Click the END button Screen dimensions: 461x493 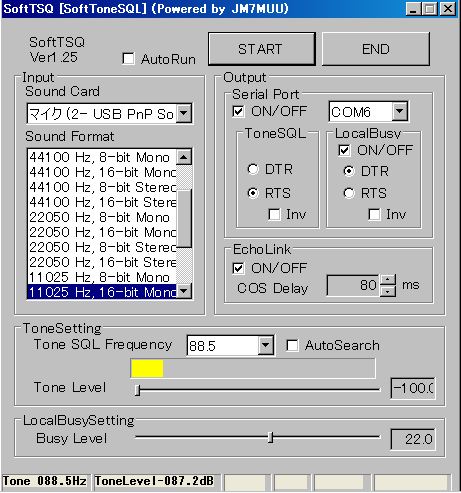tap(376, 49)
